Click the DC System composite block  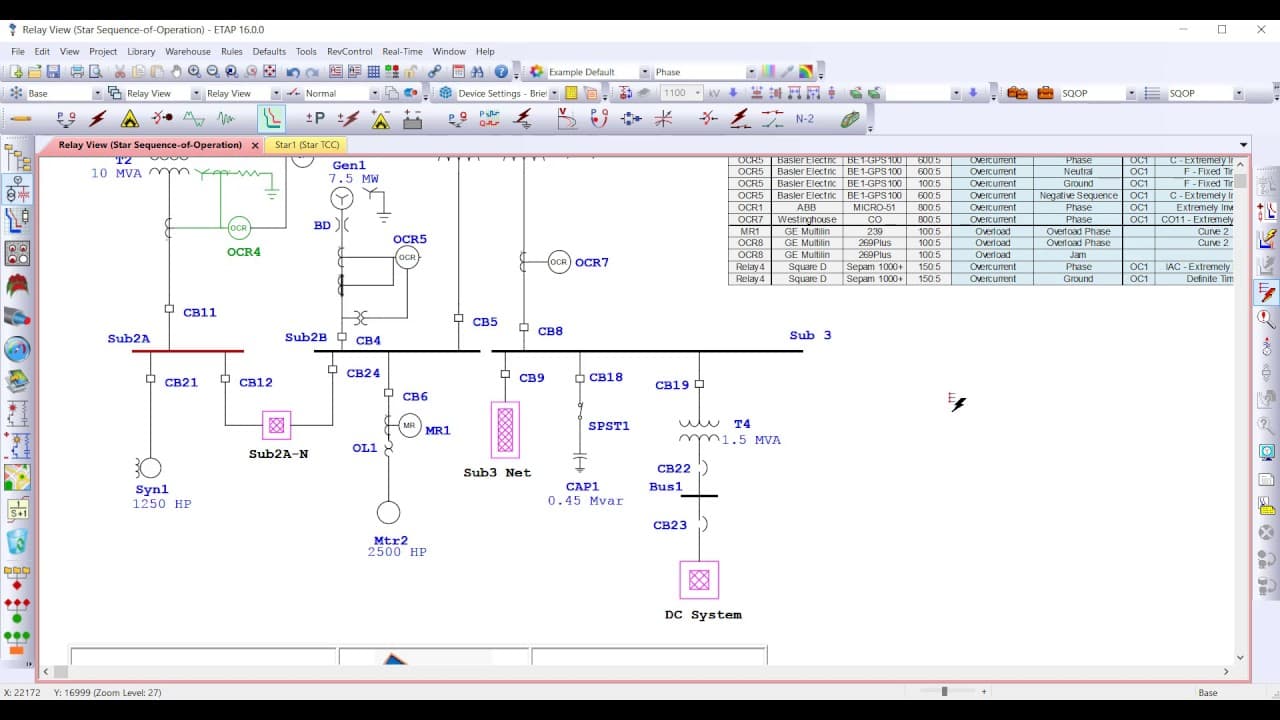tap(699, 580)
